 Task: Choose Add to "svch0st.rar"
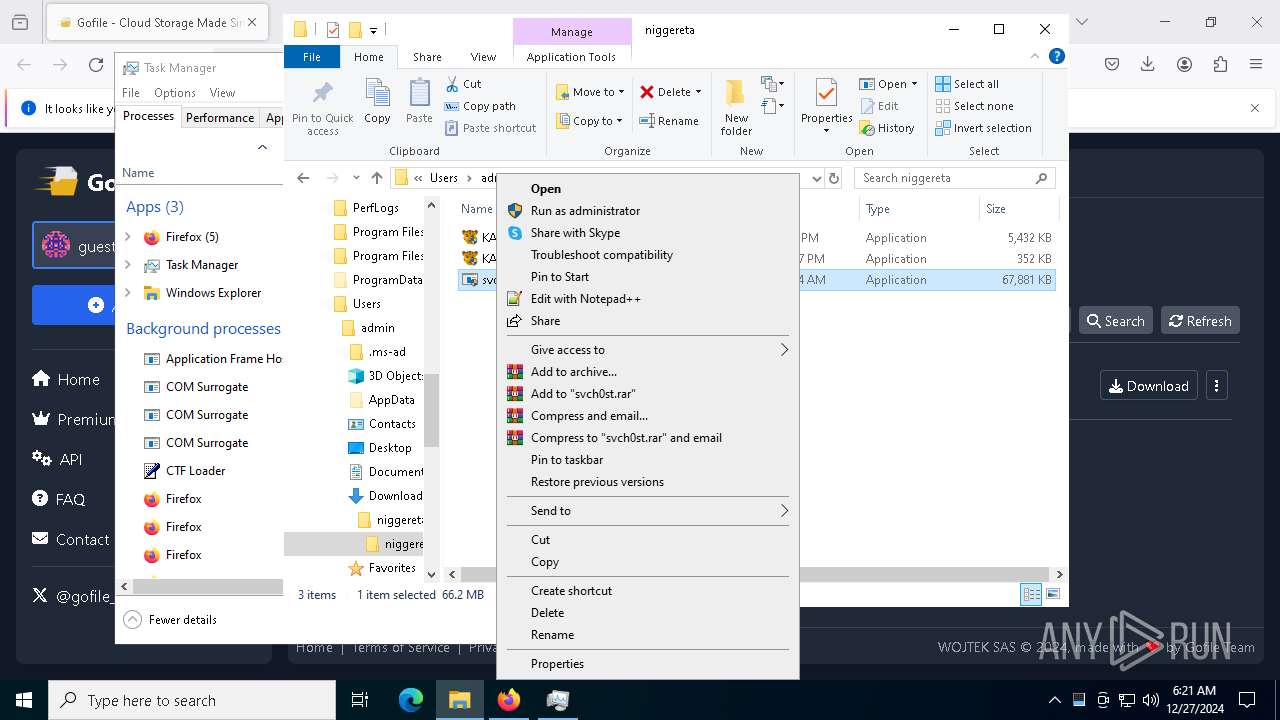pyautogui.click(x=648, y=394)
